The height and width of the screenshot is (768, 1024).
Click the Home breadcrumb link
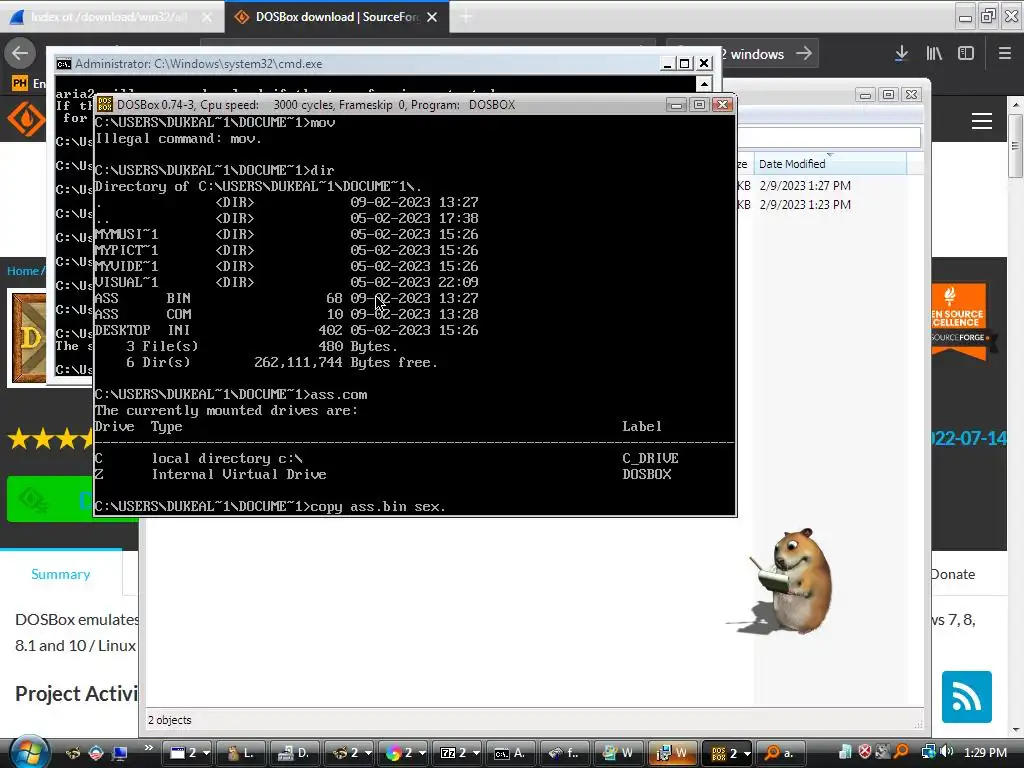[x=23, y=270]
